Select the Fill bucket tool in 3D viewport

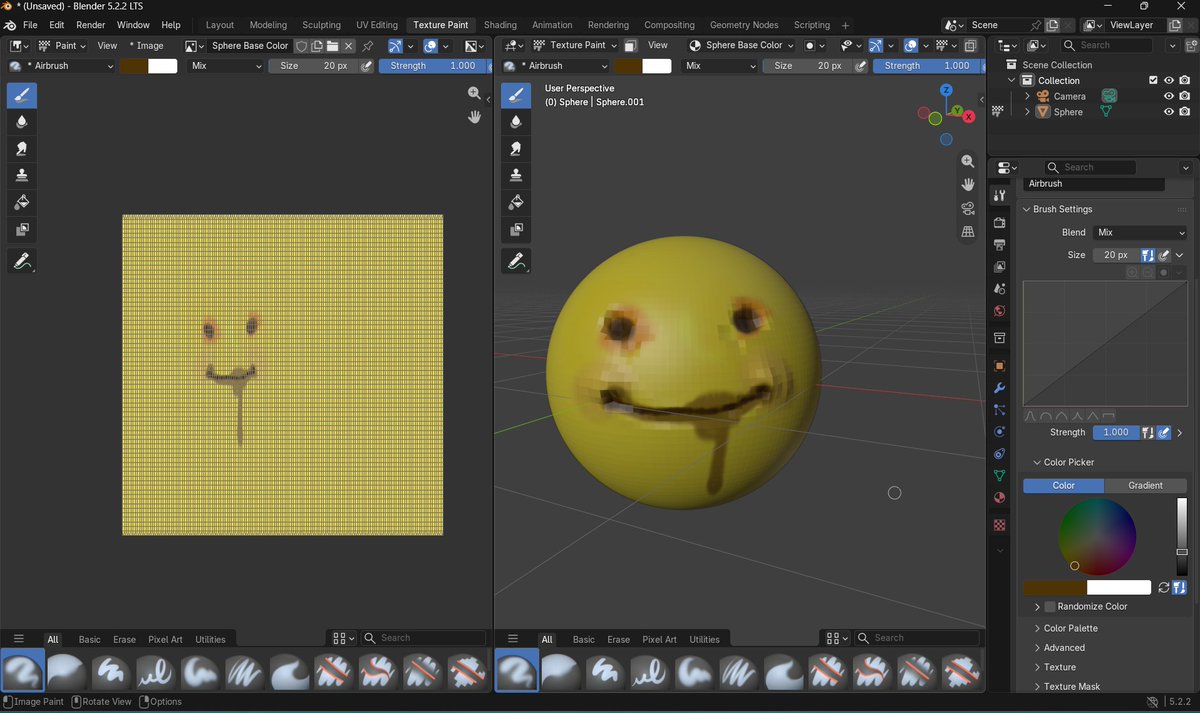point(516,202)
